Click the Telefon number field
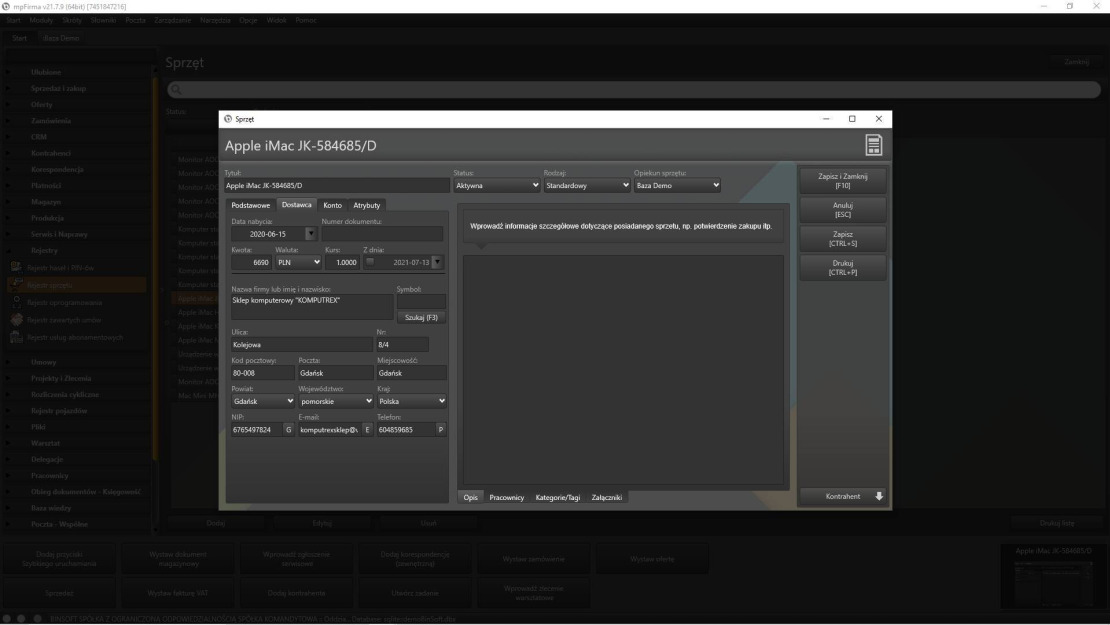1110x625 pixels. click(405, 430)
